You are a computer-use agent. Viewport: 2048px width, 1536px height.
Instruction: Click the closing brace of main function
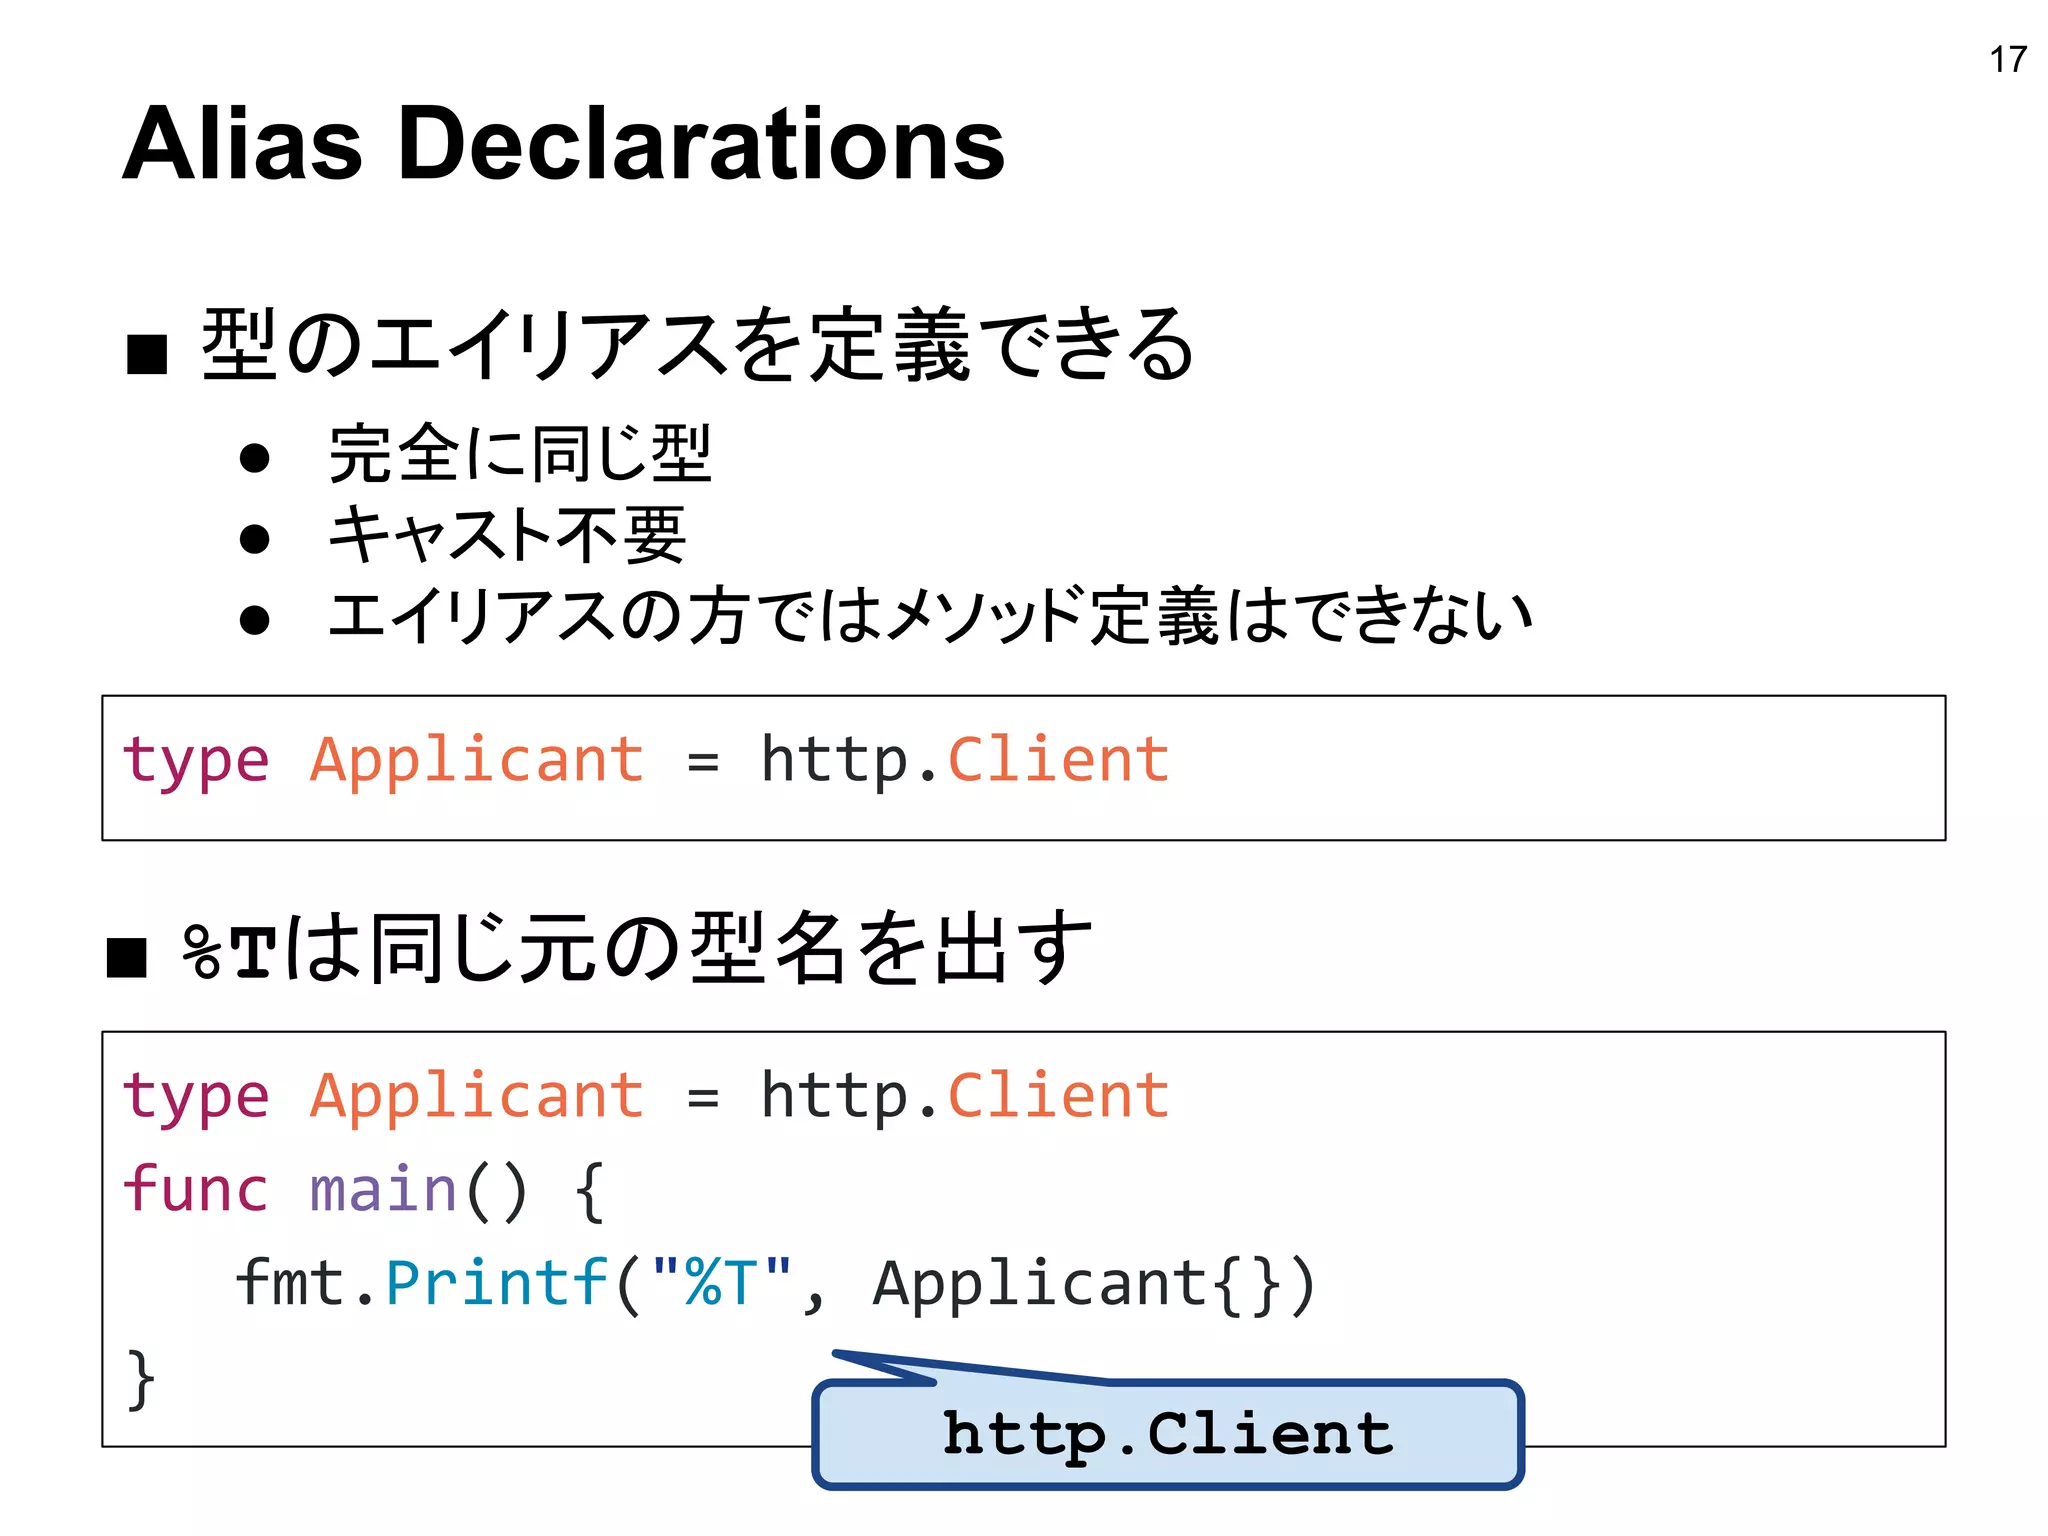[x=141, y=1380]
